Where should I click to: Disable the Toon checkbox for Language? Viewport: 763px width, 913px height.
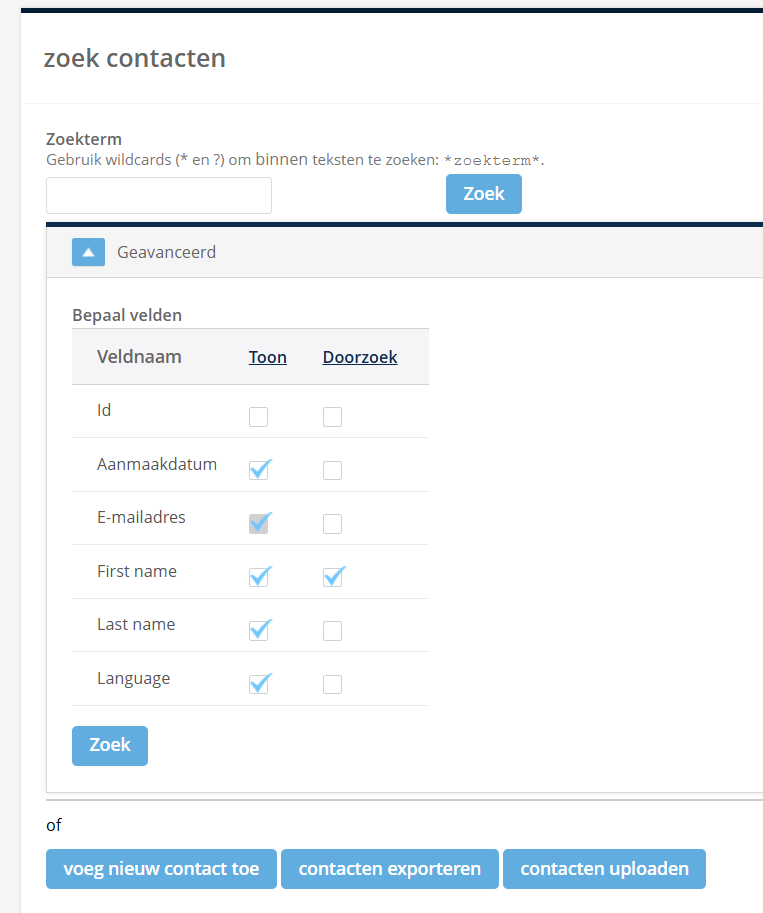(259, 684)
